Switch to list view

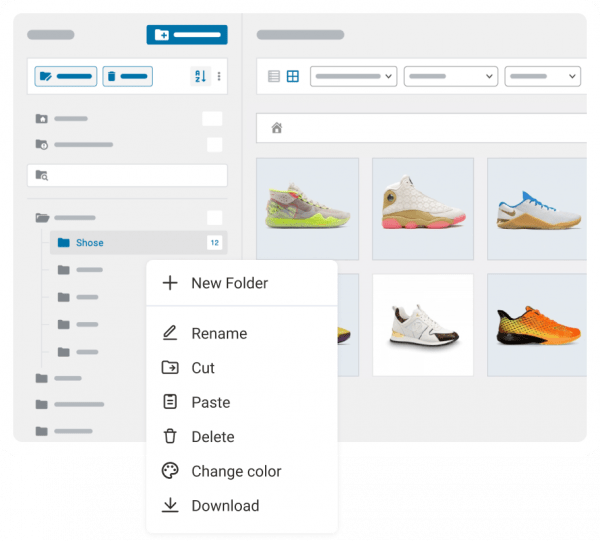click(274, 76)
